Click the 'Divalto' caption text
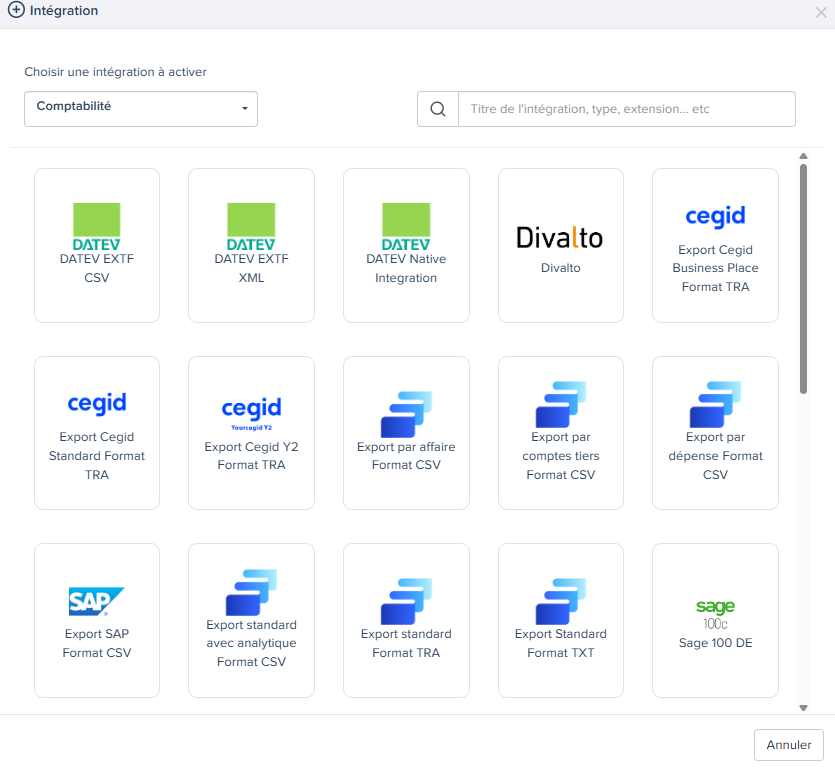Viewport: 835px width, 769px height. coord(561,268)
